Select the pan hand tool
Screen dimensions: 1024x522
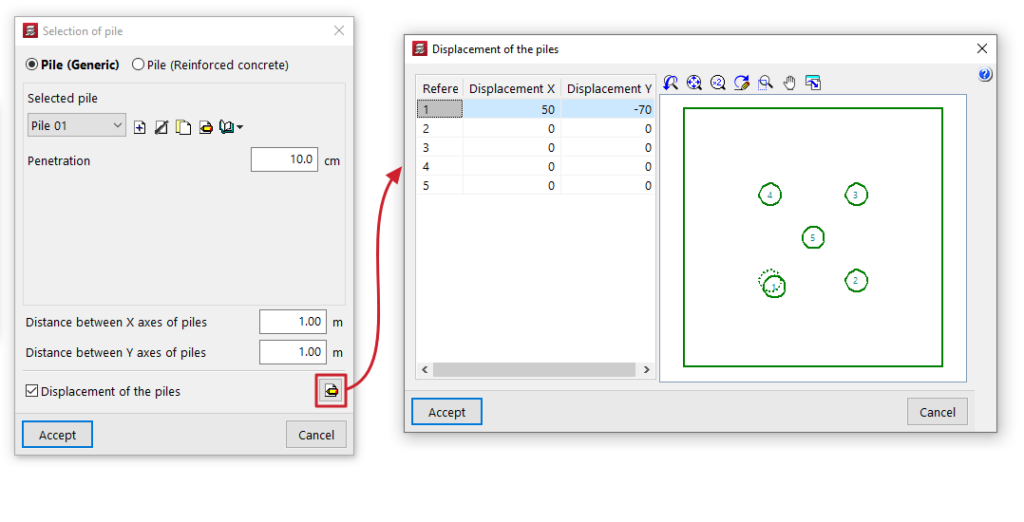click(790, 83)
